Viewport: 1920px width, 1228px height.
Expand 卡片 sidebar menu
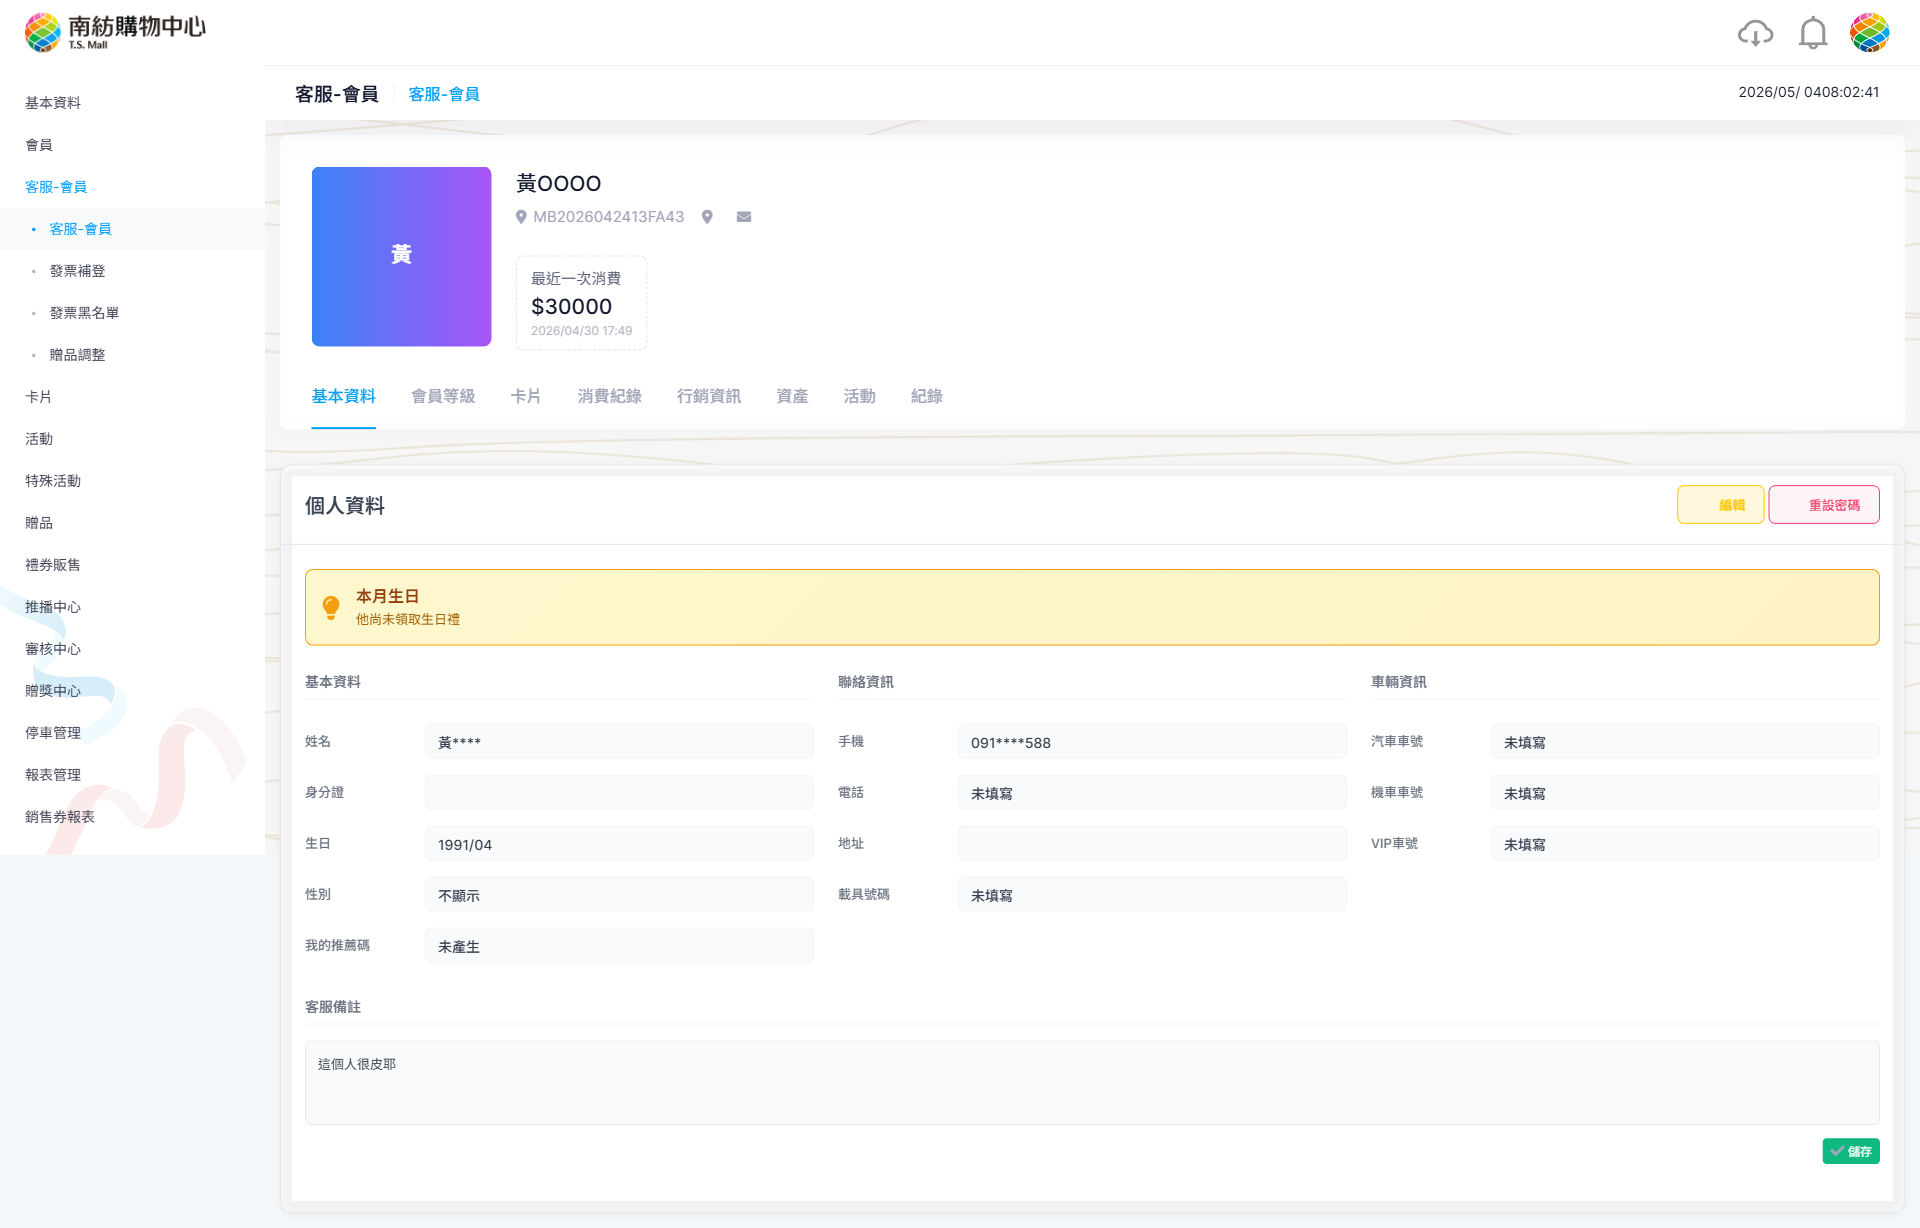point(39,397)
